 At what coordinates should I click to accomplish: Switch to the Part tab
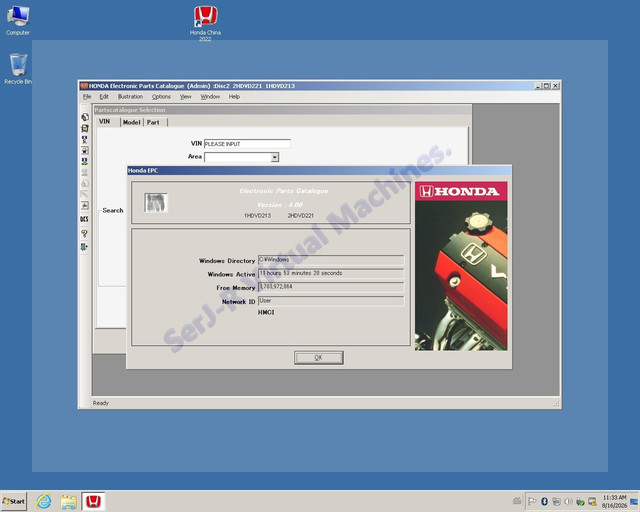pos(155,122)
